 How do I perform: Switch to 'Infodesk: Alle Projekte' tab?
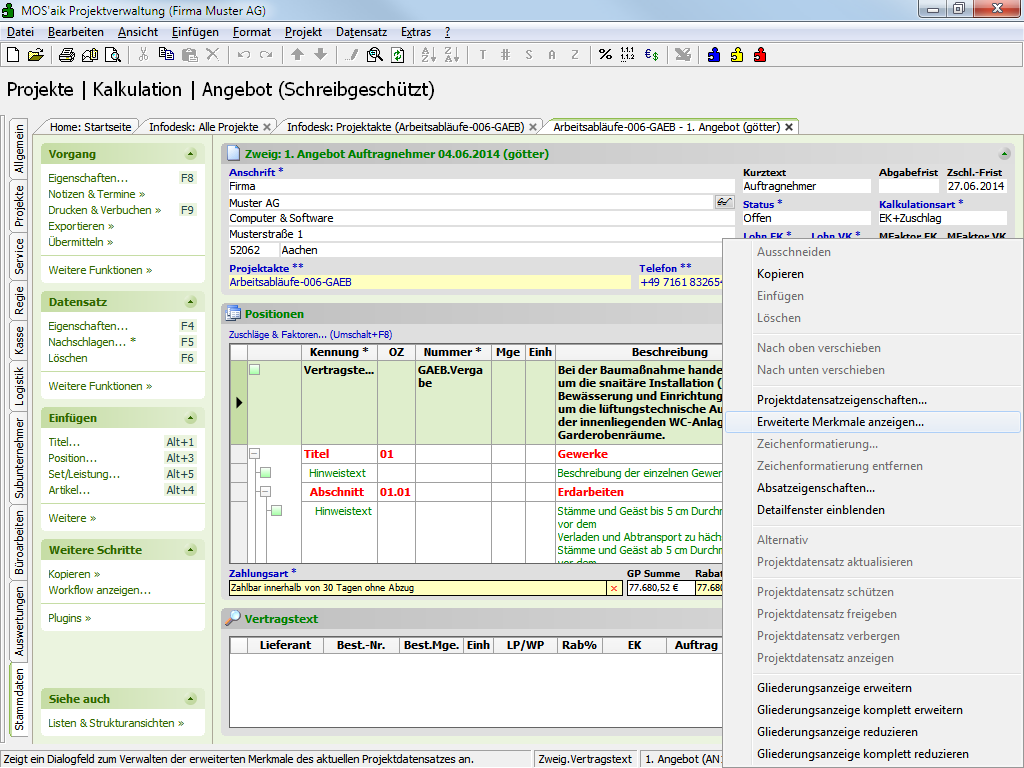(x=203, y=127)
